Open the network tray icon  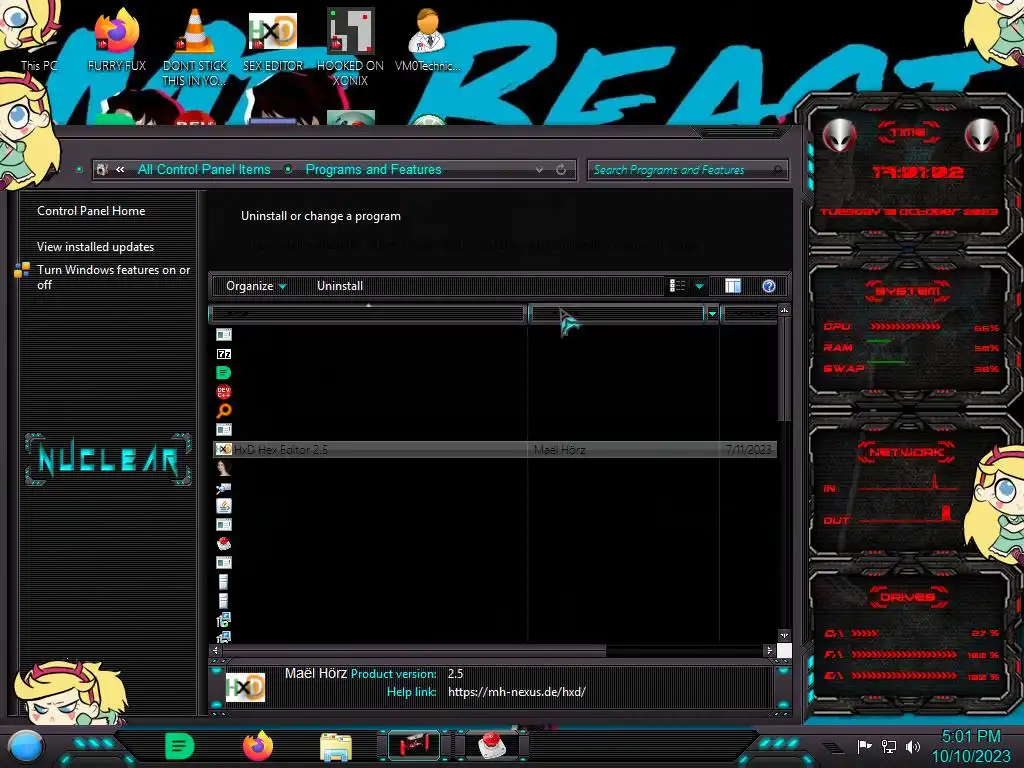pos(888,746)
